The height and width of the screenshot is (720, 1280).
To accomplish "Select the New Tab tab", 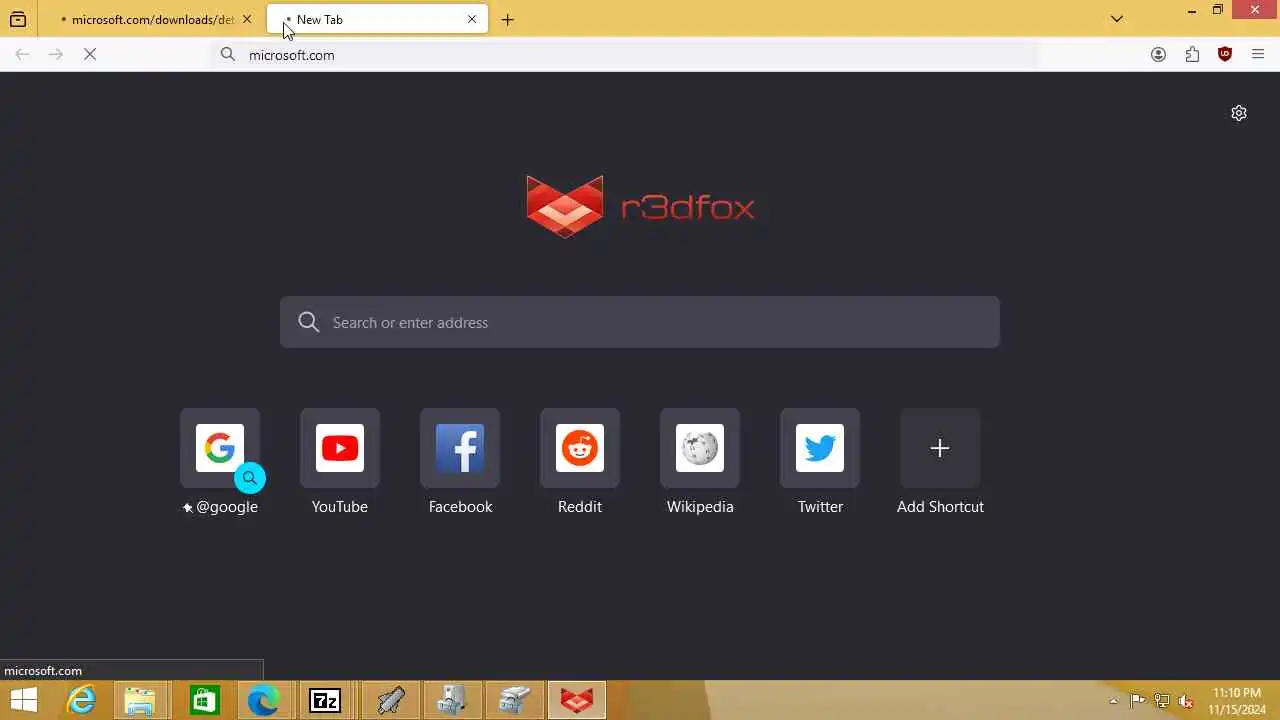I will pyautogui.click(x=378, y=19).
